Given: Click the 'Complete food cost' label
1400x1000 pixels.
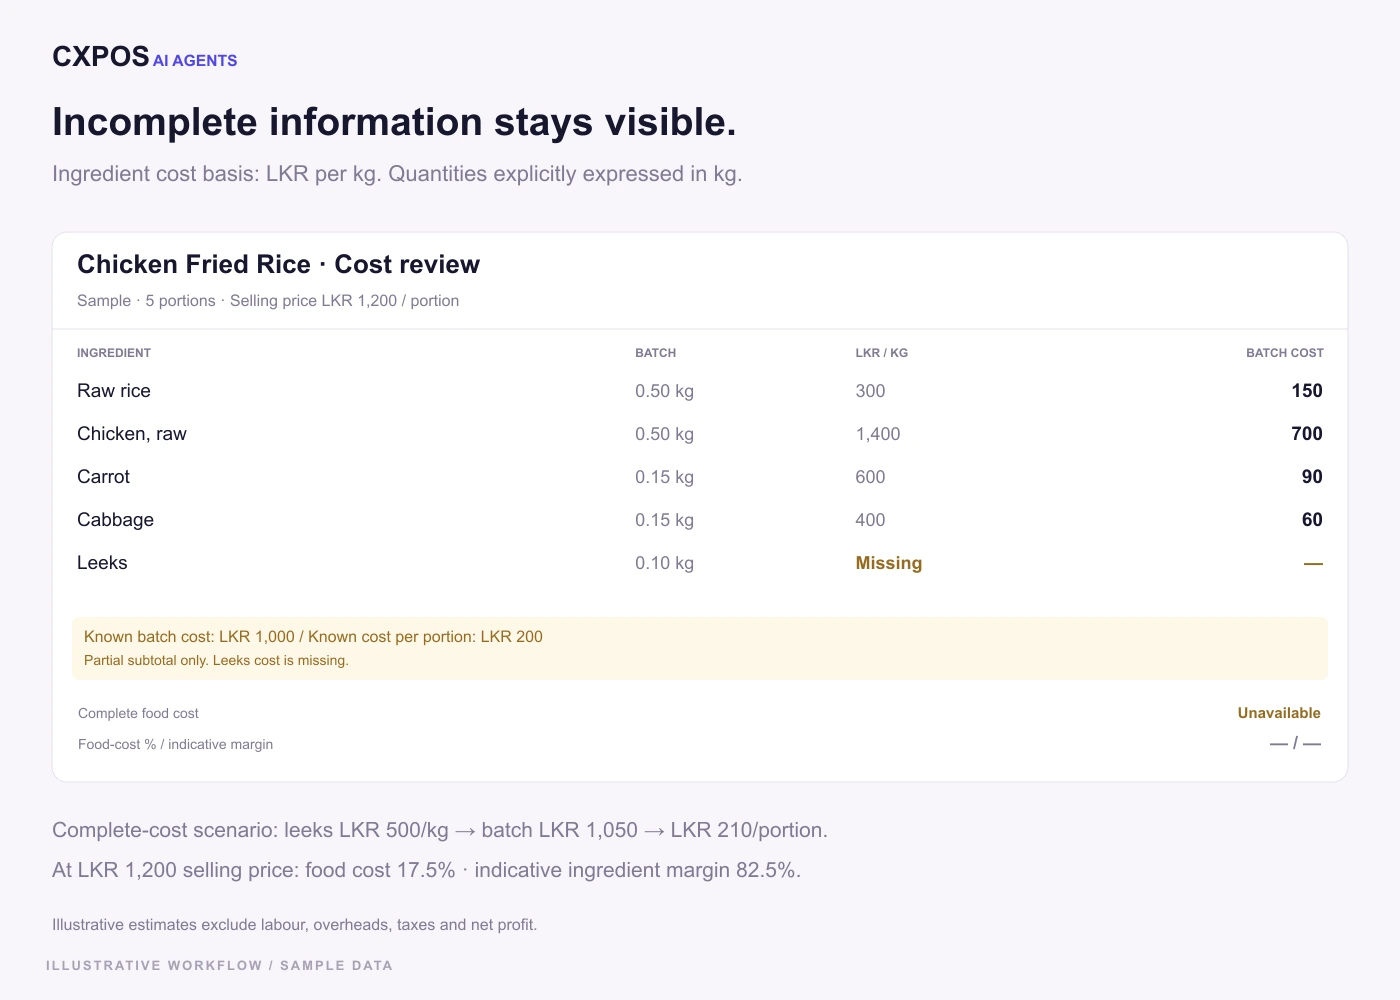Looking at the screenshot, I should 138,714.
